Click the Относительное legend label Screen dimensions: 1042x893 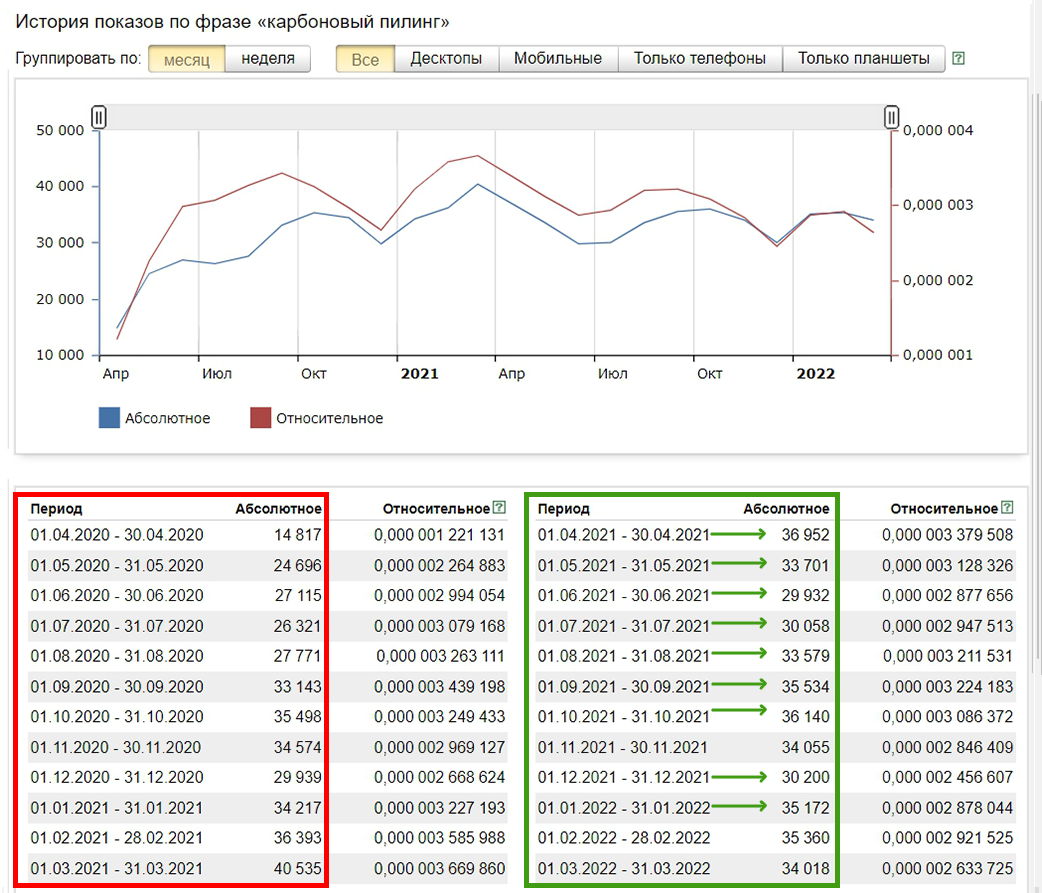point(330,419)
